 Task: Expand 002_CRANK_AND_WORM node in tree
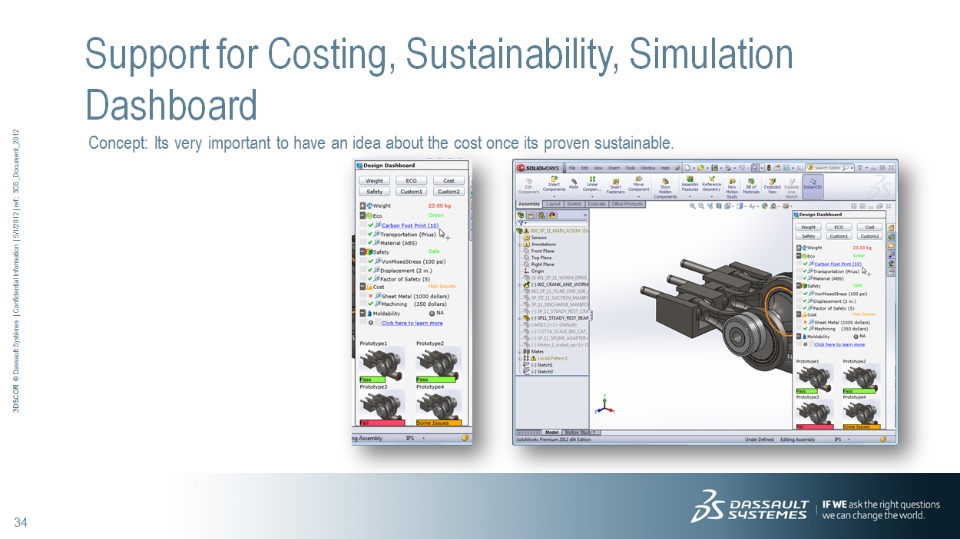tap(520, 284)
